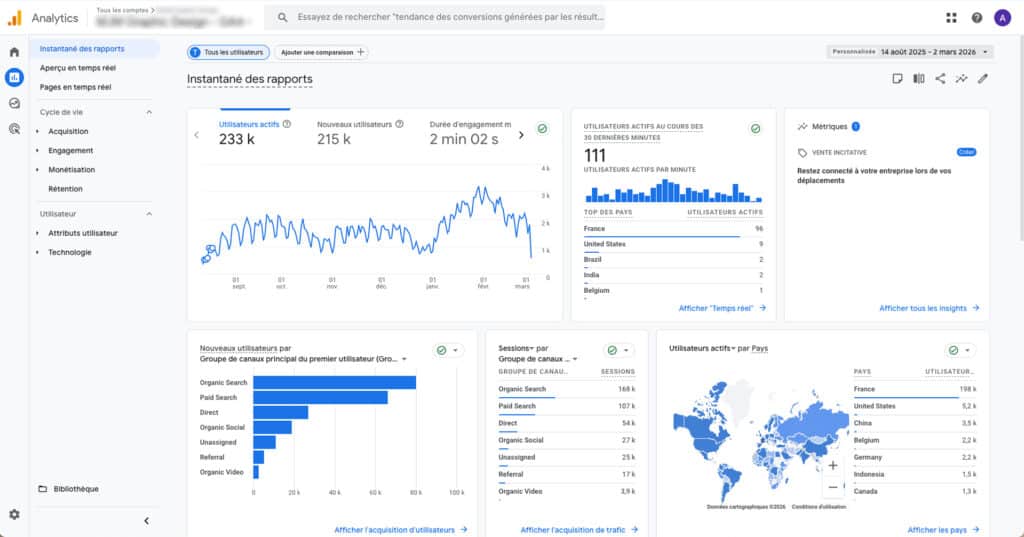This screenshot has height=537, width=1024.
Task: Open the account avatar A
Action: (1002, 18)
